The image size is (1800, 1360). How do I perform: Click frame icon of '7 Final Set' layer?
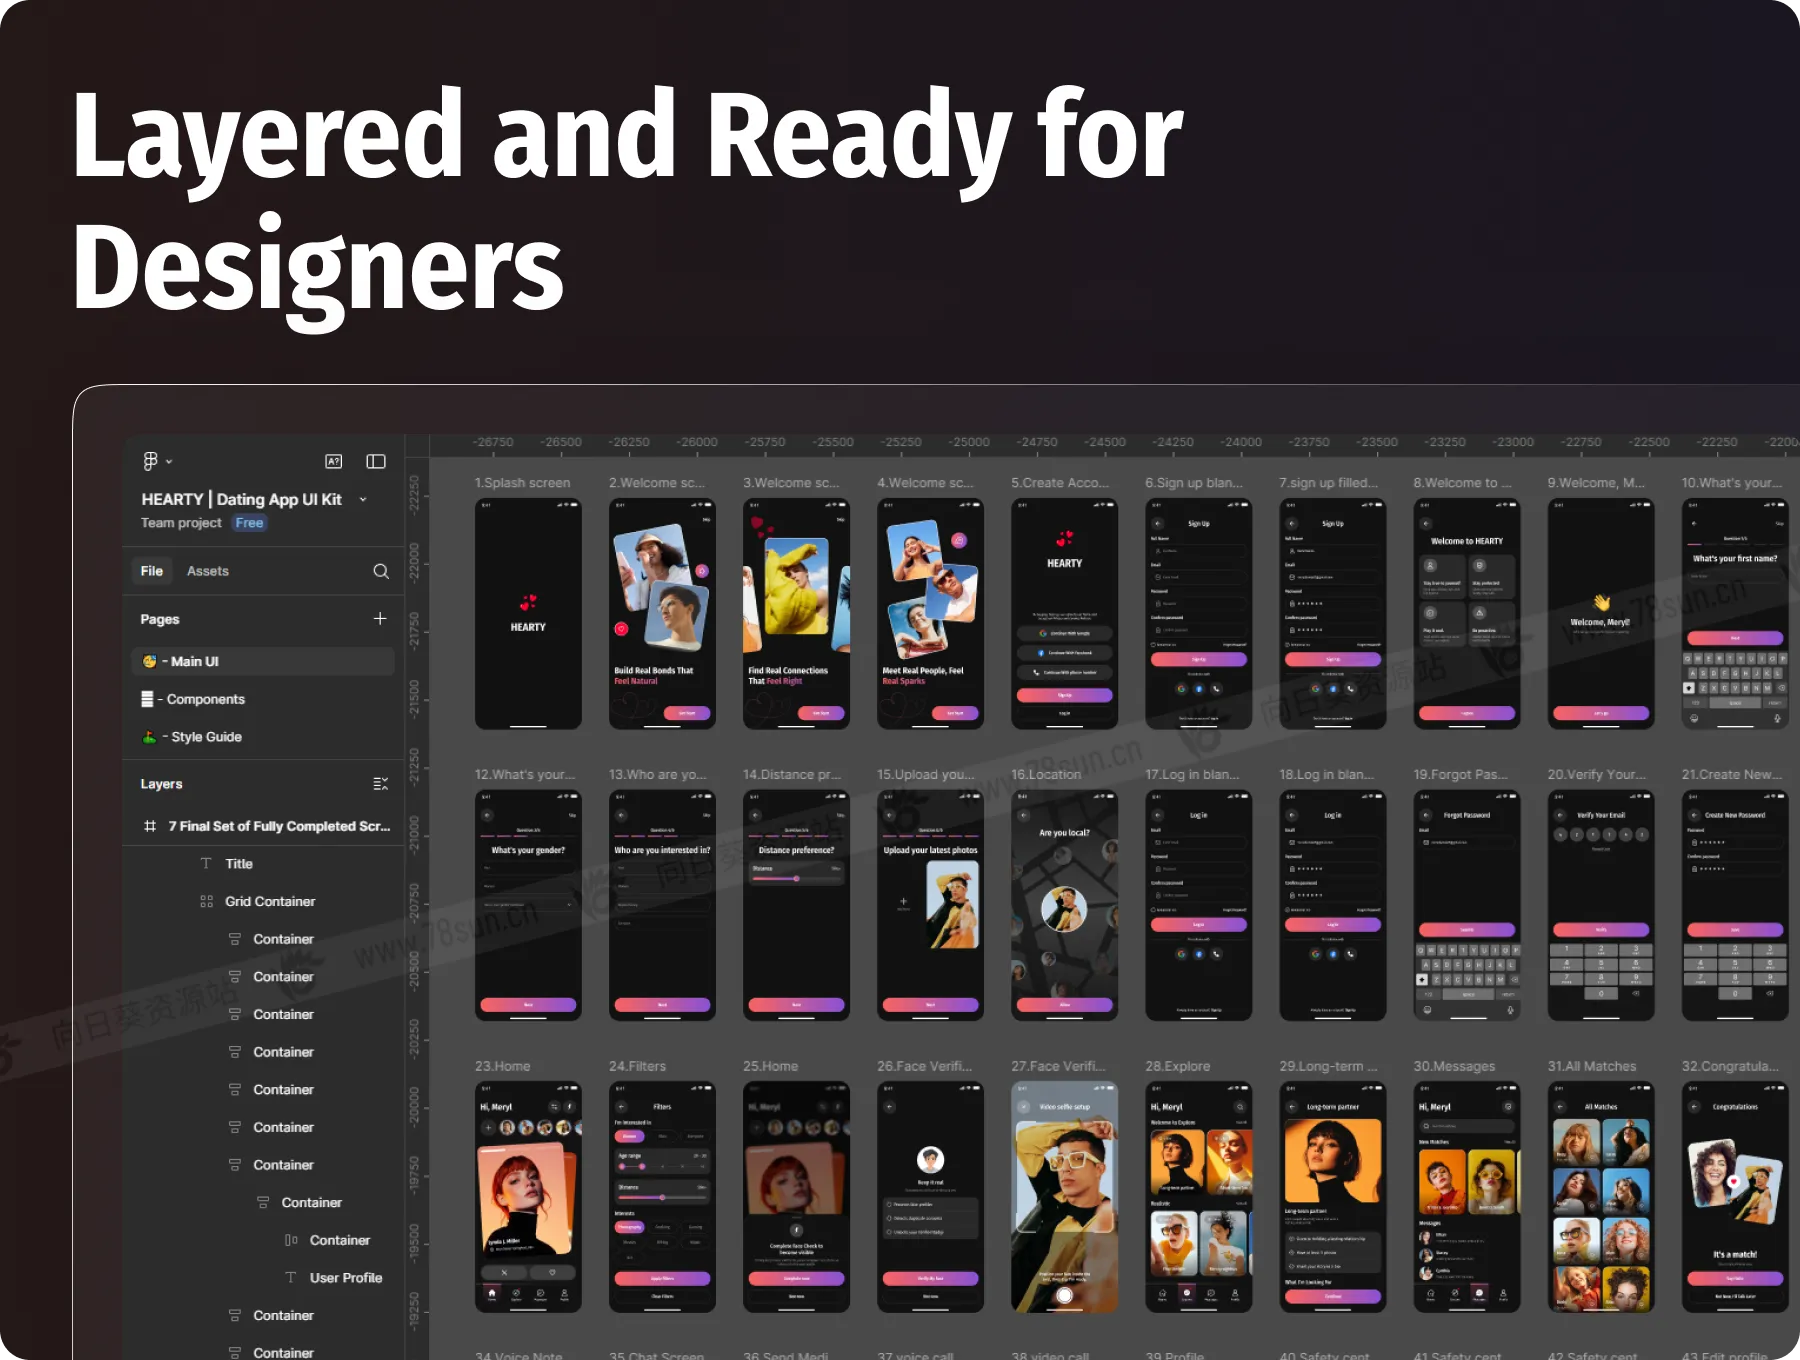coord(150,826)
